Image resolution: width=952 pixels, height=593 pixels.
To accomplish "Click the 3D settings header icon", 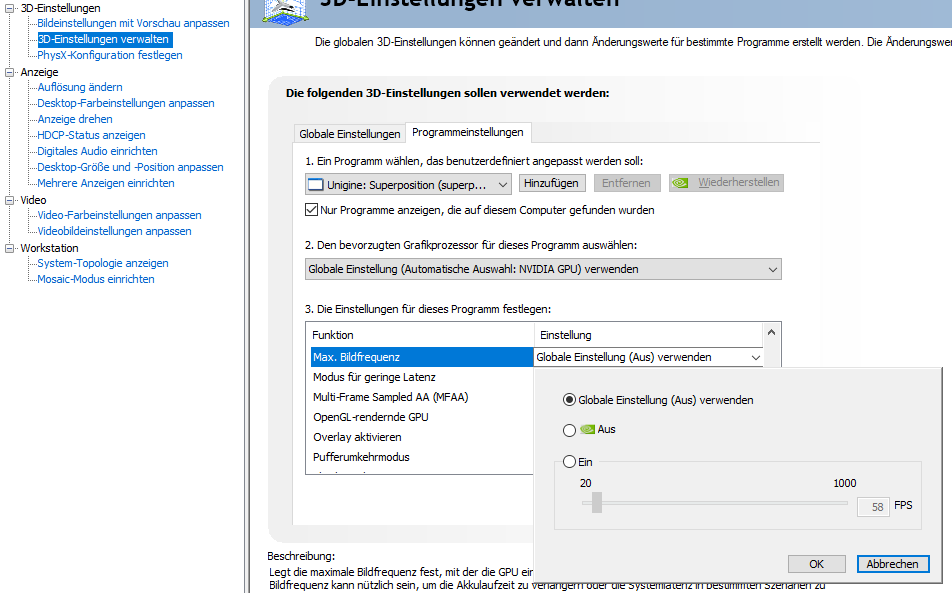I will [285, 11].
